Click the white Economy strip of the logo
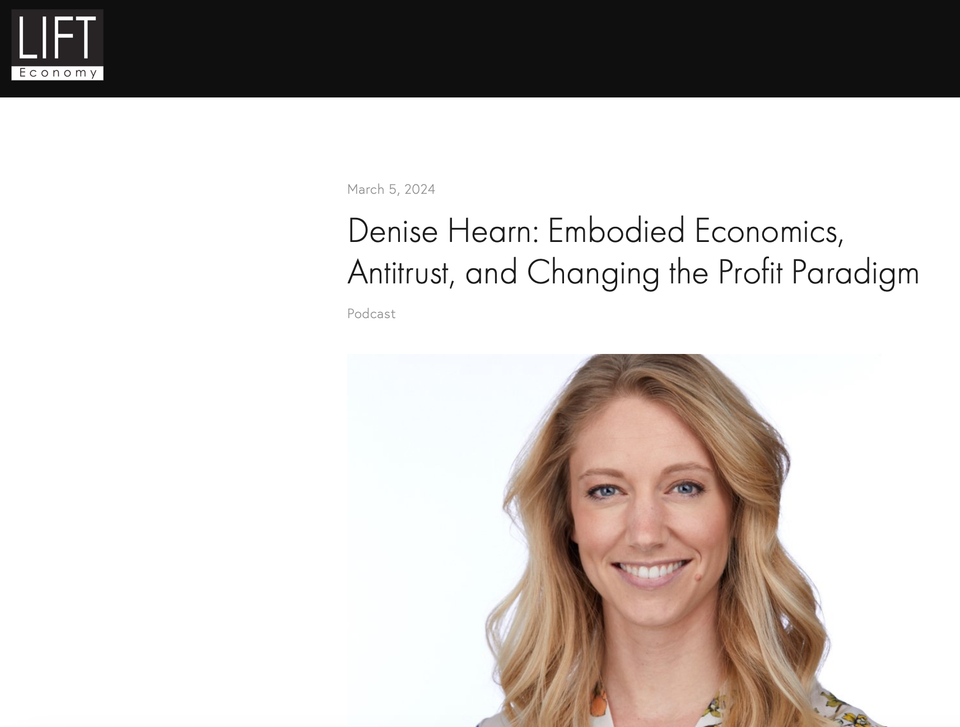This screenshot has height=727, width=960. click(58, 73)
